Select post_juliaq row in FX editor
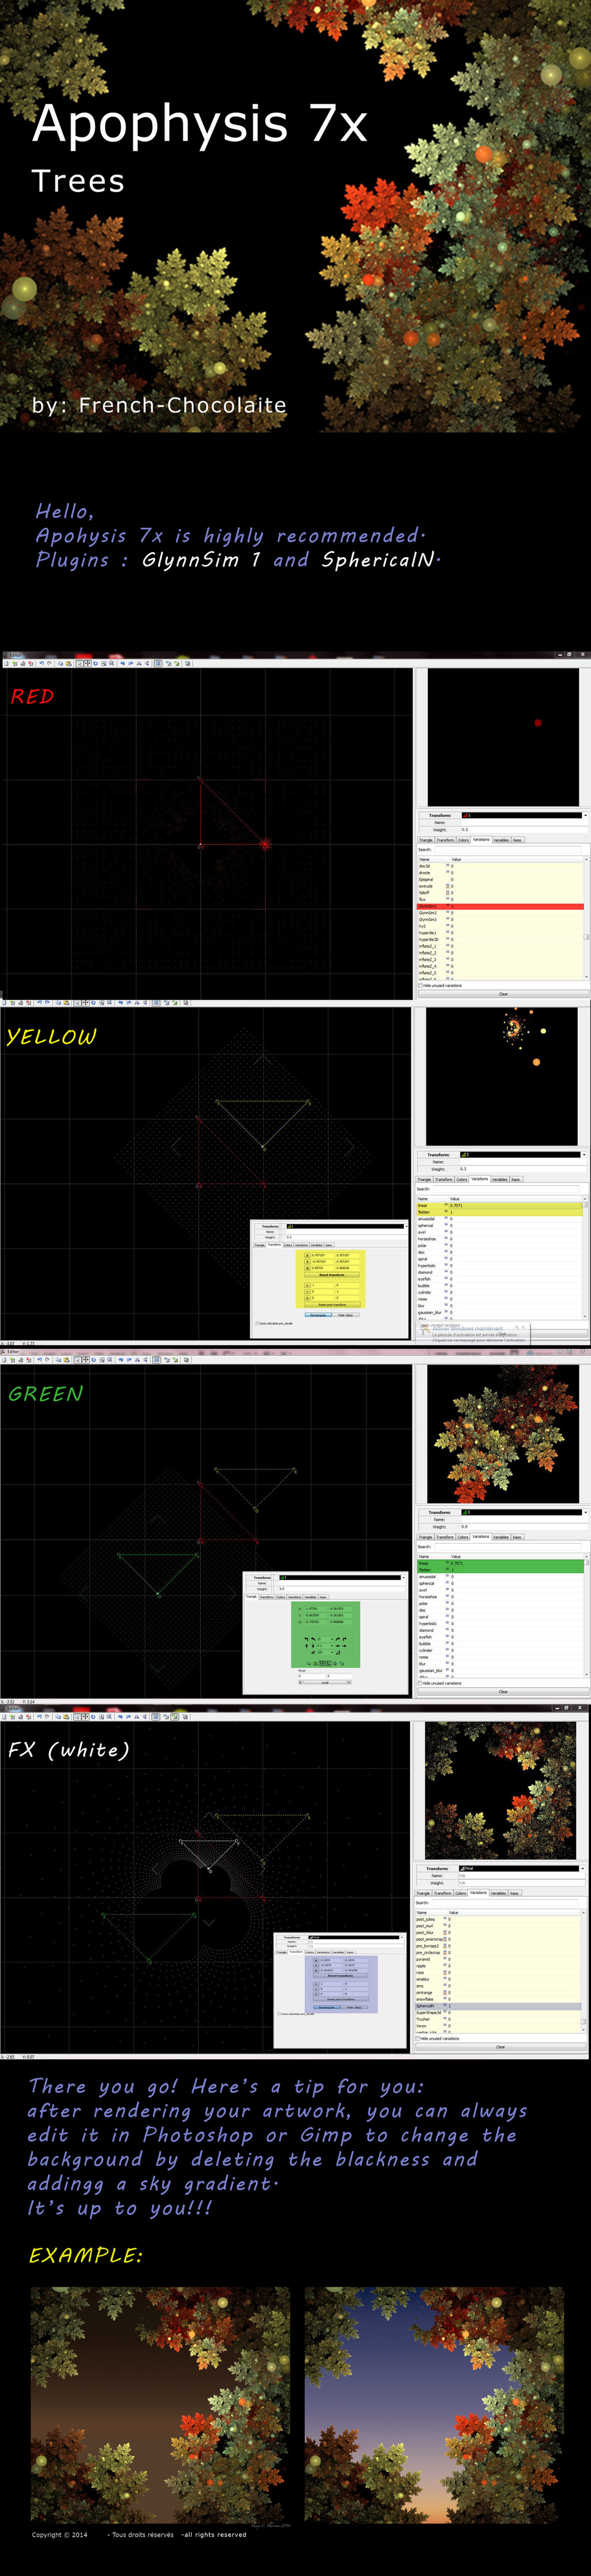 (x=498, y=1919)
